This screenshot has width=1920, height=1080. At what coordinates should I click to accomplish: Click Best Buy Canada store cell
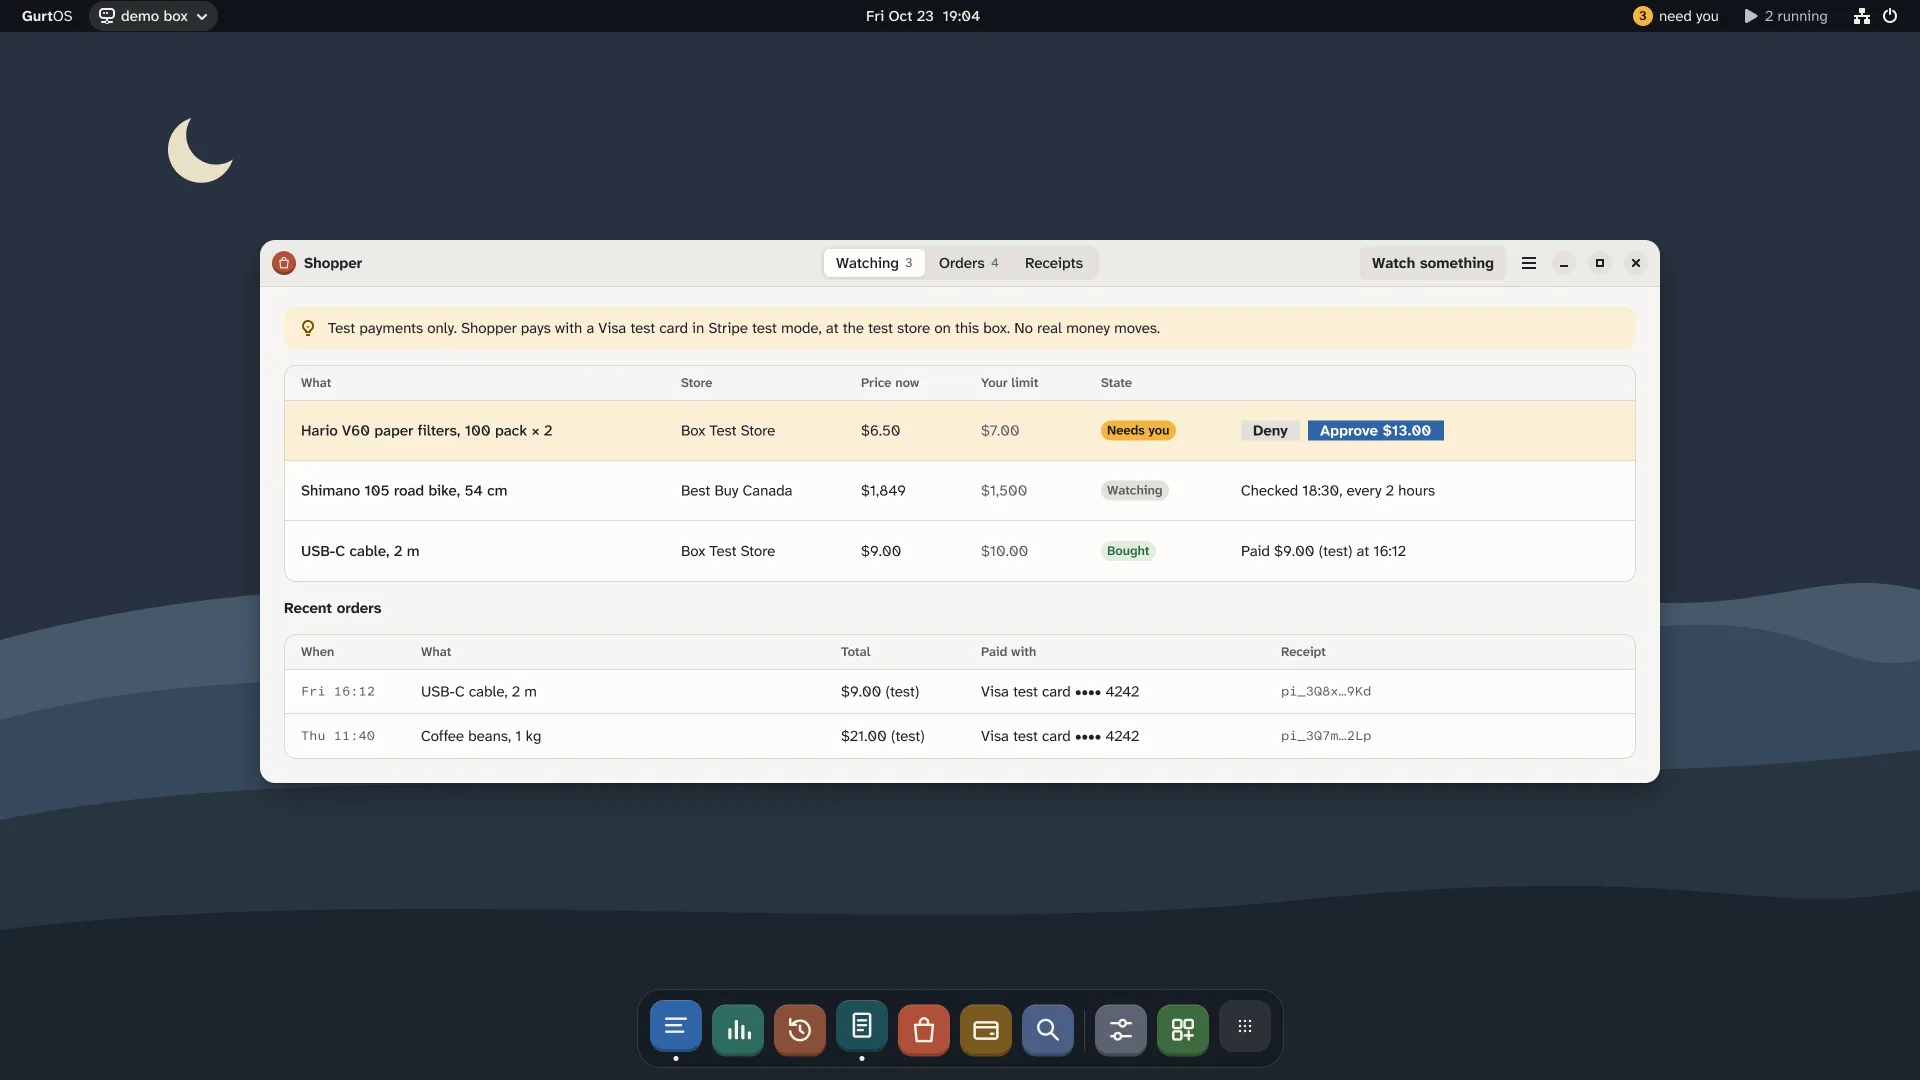(x=736, y=491)
